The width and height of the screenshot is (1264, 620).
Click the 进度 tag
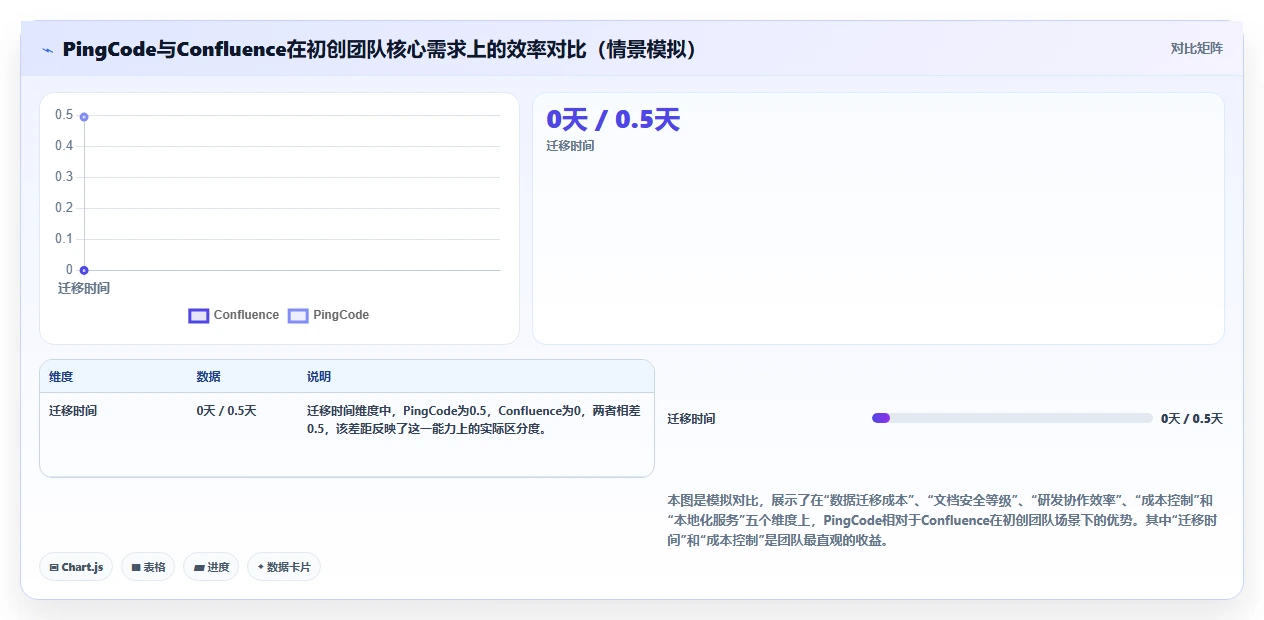tap(211, 567)
